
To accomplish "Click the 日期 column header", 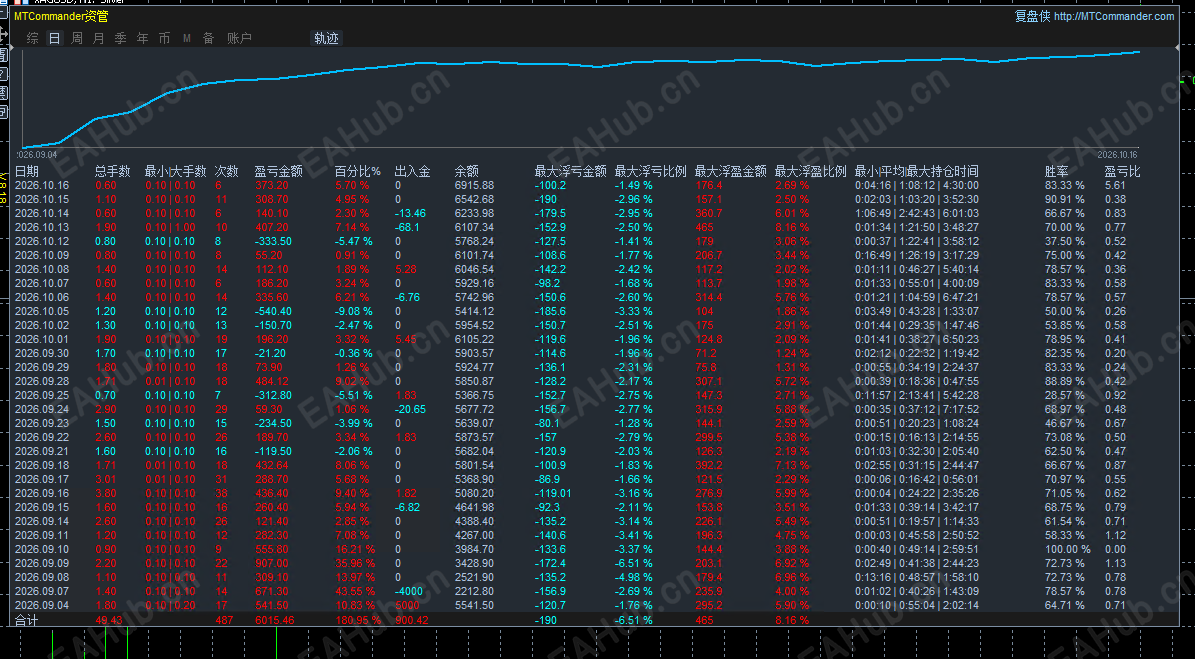I will [27, 171].
